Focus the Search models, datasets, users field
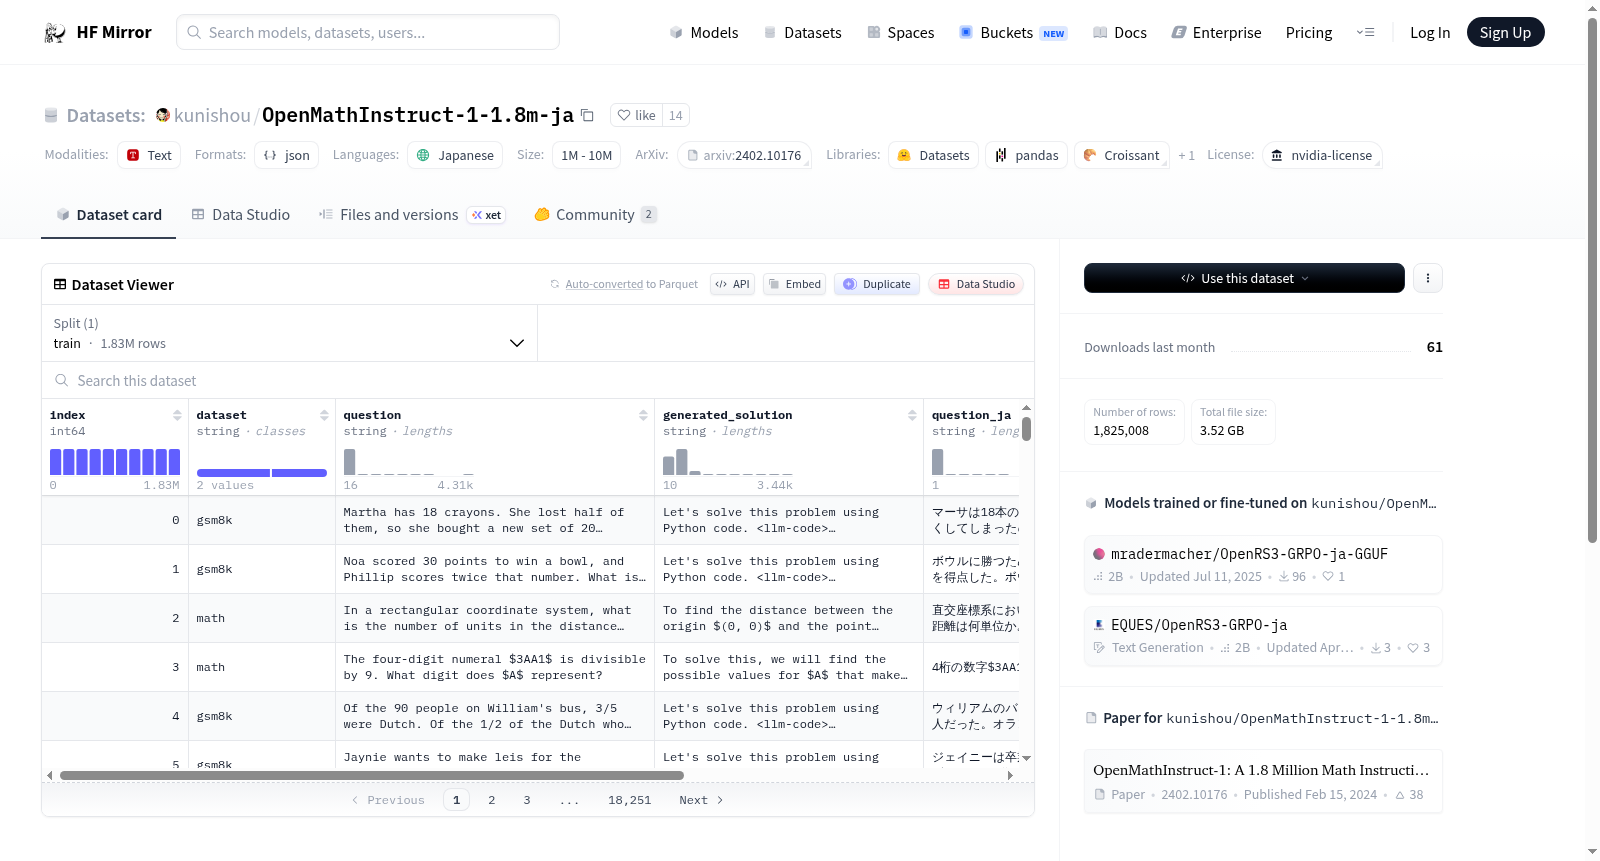 click(x=368, y=32)
